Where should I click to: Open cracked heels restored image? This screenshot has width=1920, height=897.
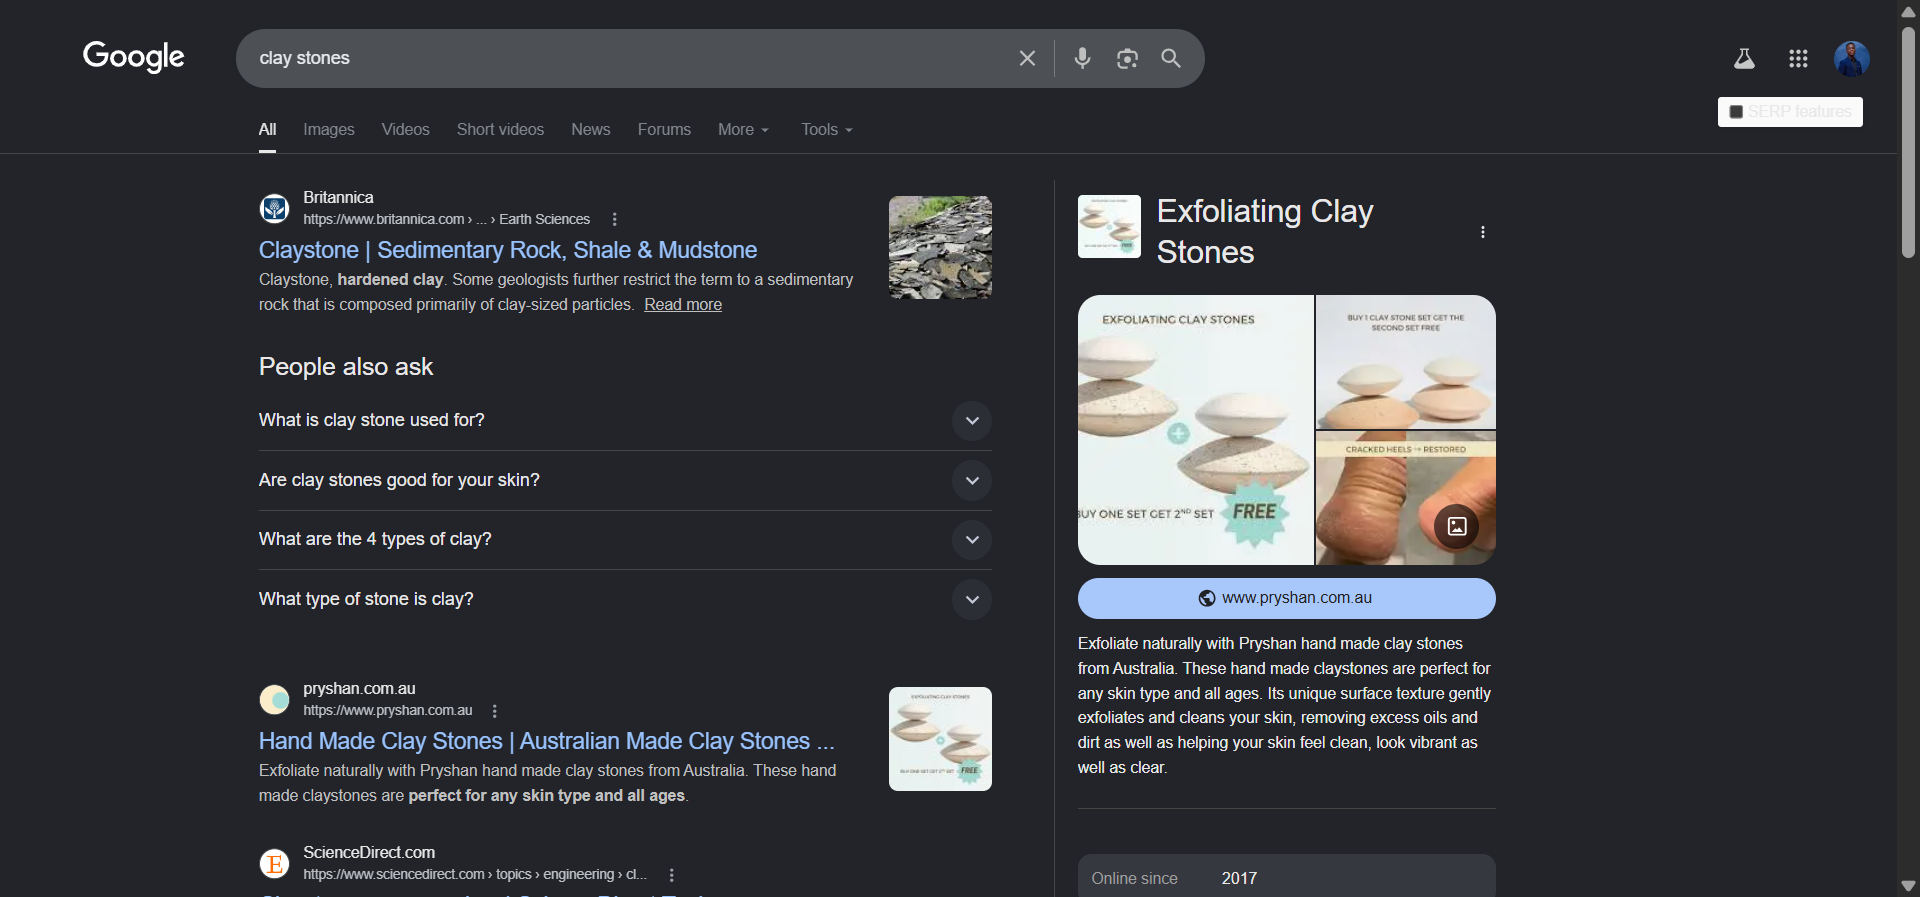[1406, 499]
